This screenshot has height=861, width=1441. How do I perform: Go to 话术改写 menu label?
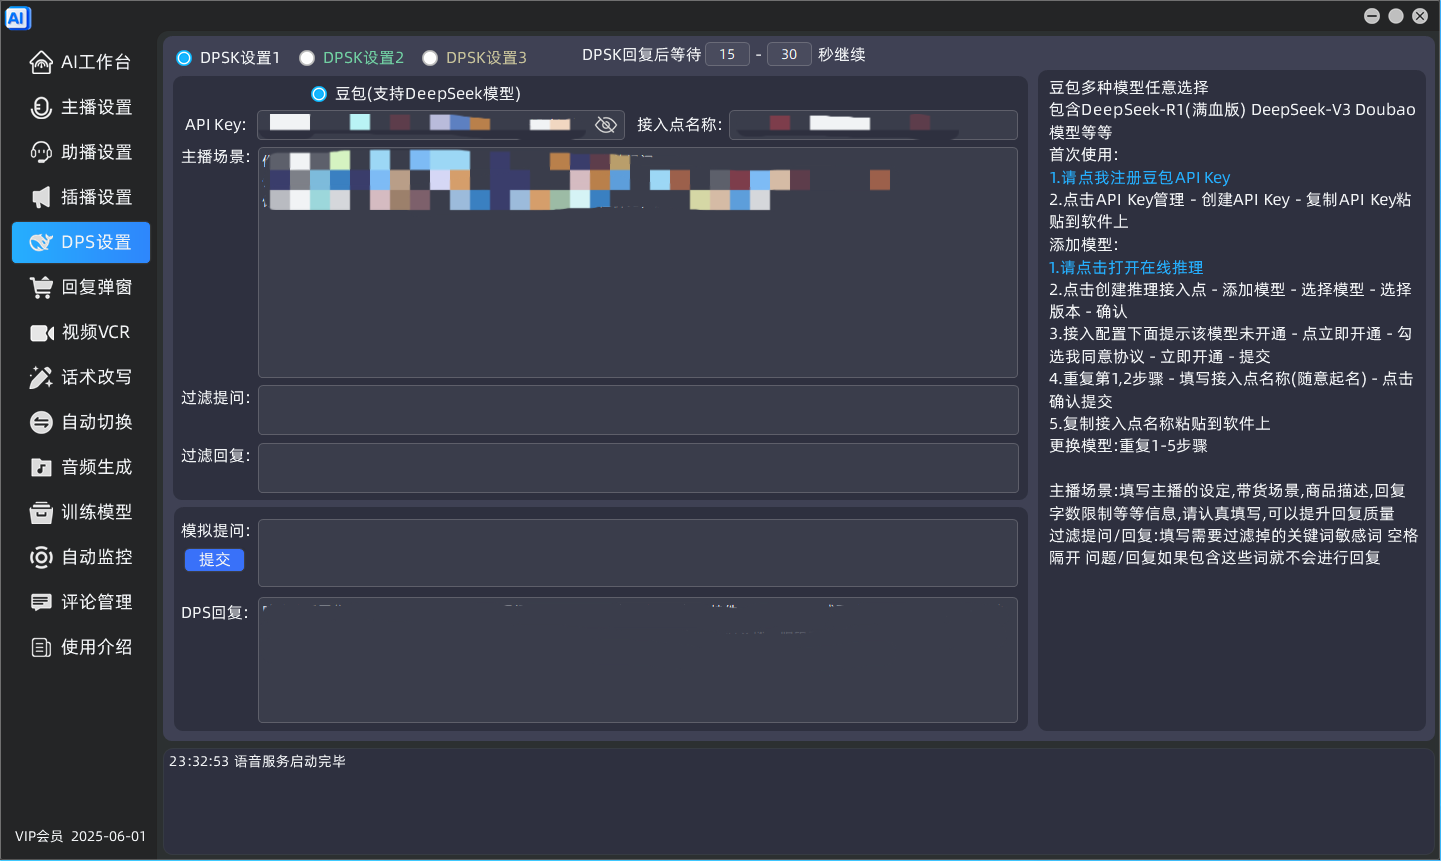[x=97, y=377]
